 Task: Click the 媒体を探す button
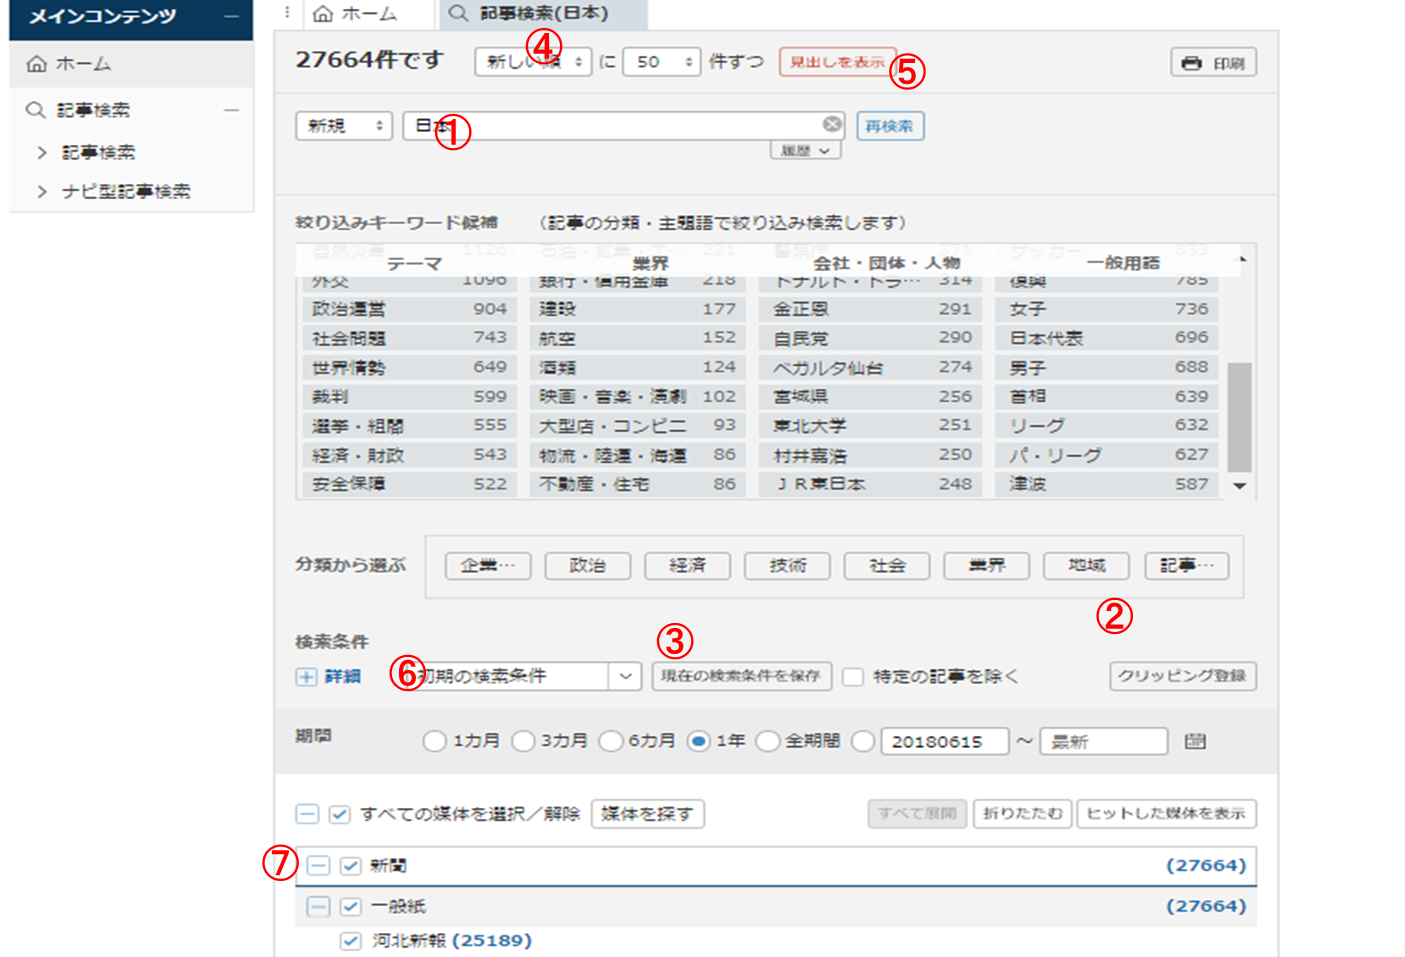647,814
